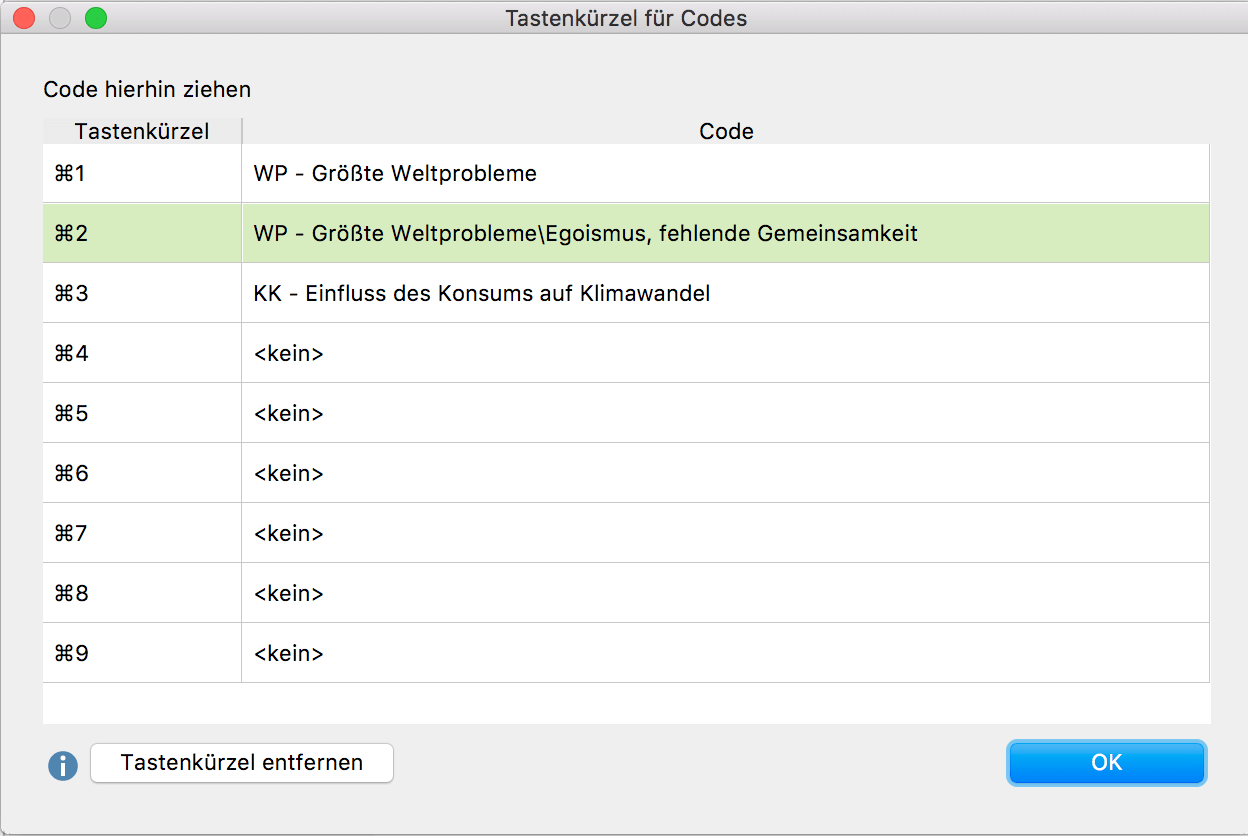Select the ⌘2 shortcut cell
The image size is (1248, 836).
[x=142, y=234]
